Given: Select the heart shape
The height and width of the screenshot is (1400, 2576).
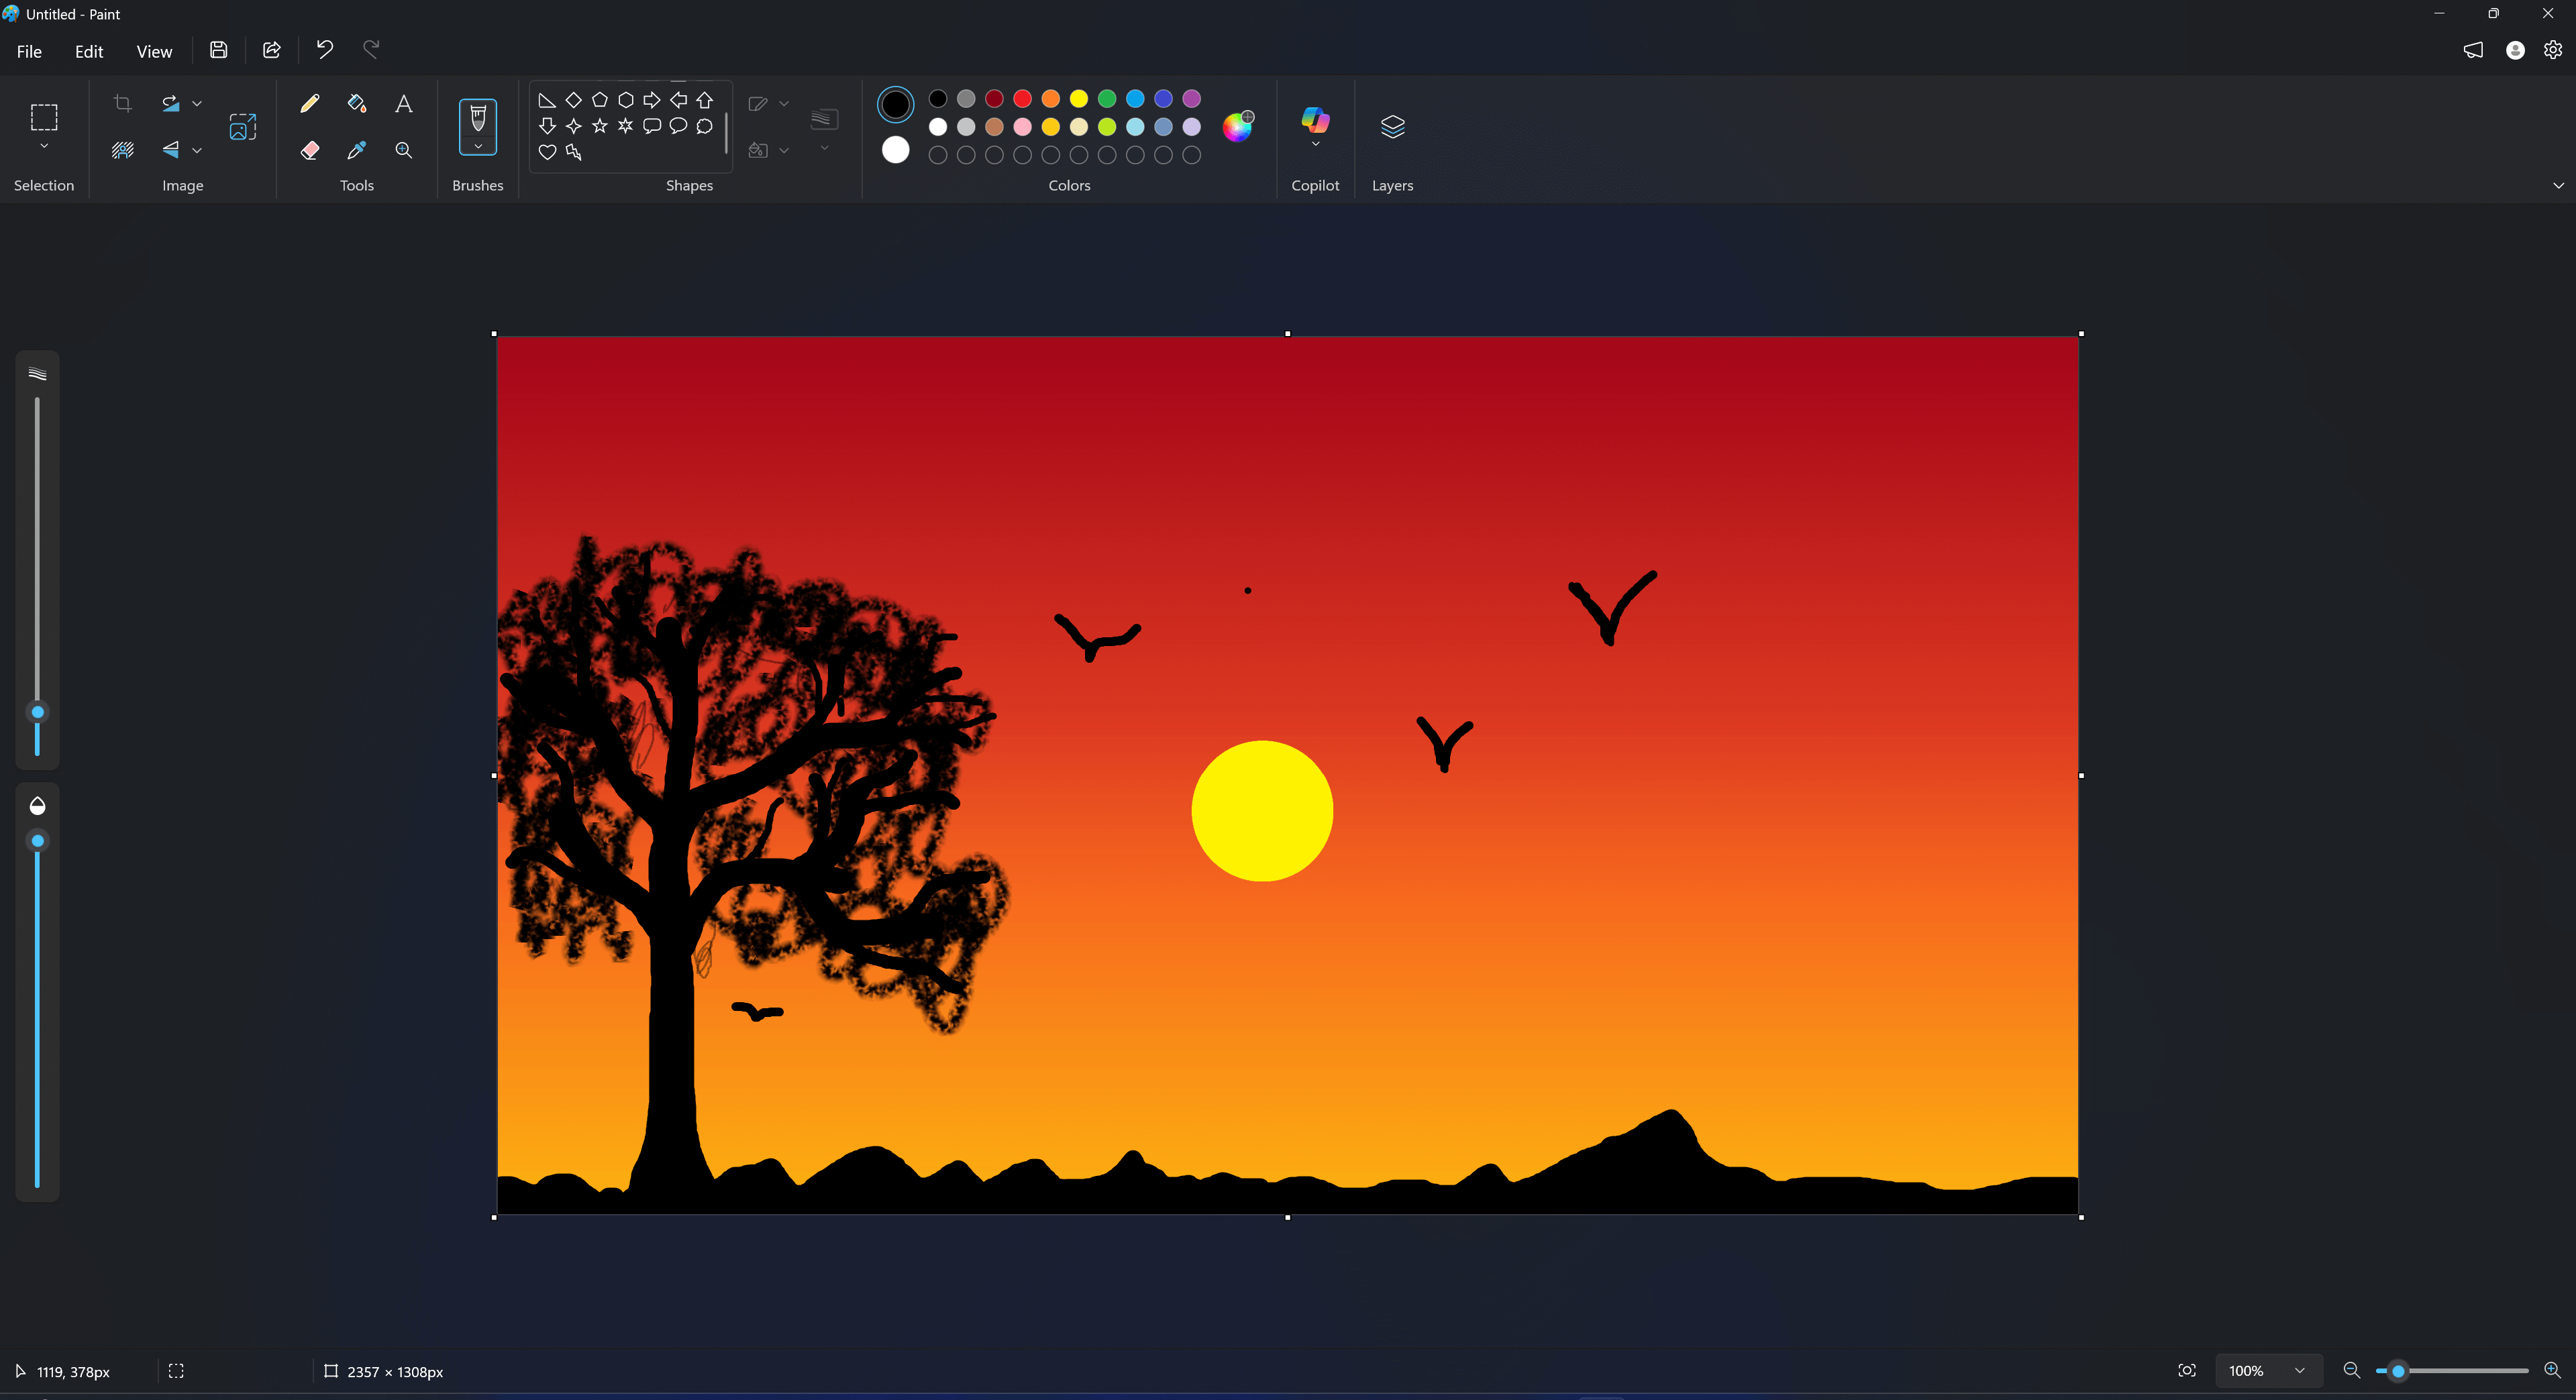Looking at the screenshot, I should [x=547, y=152].
